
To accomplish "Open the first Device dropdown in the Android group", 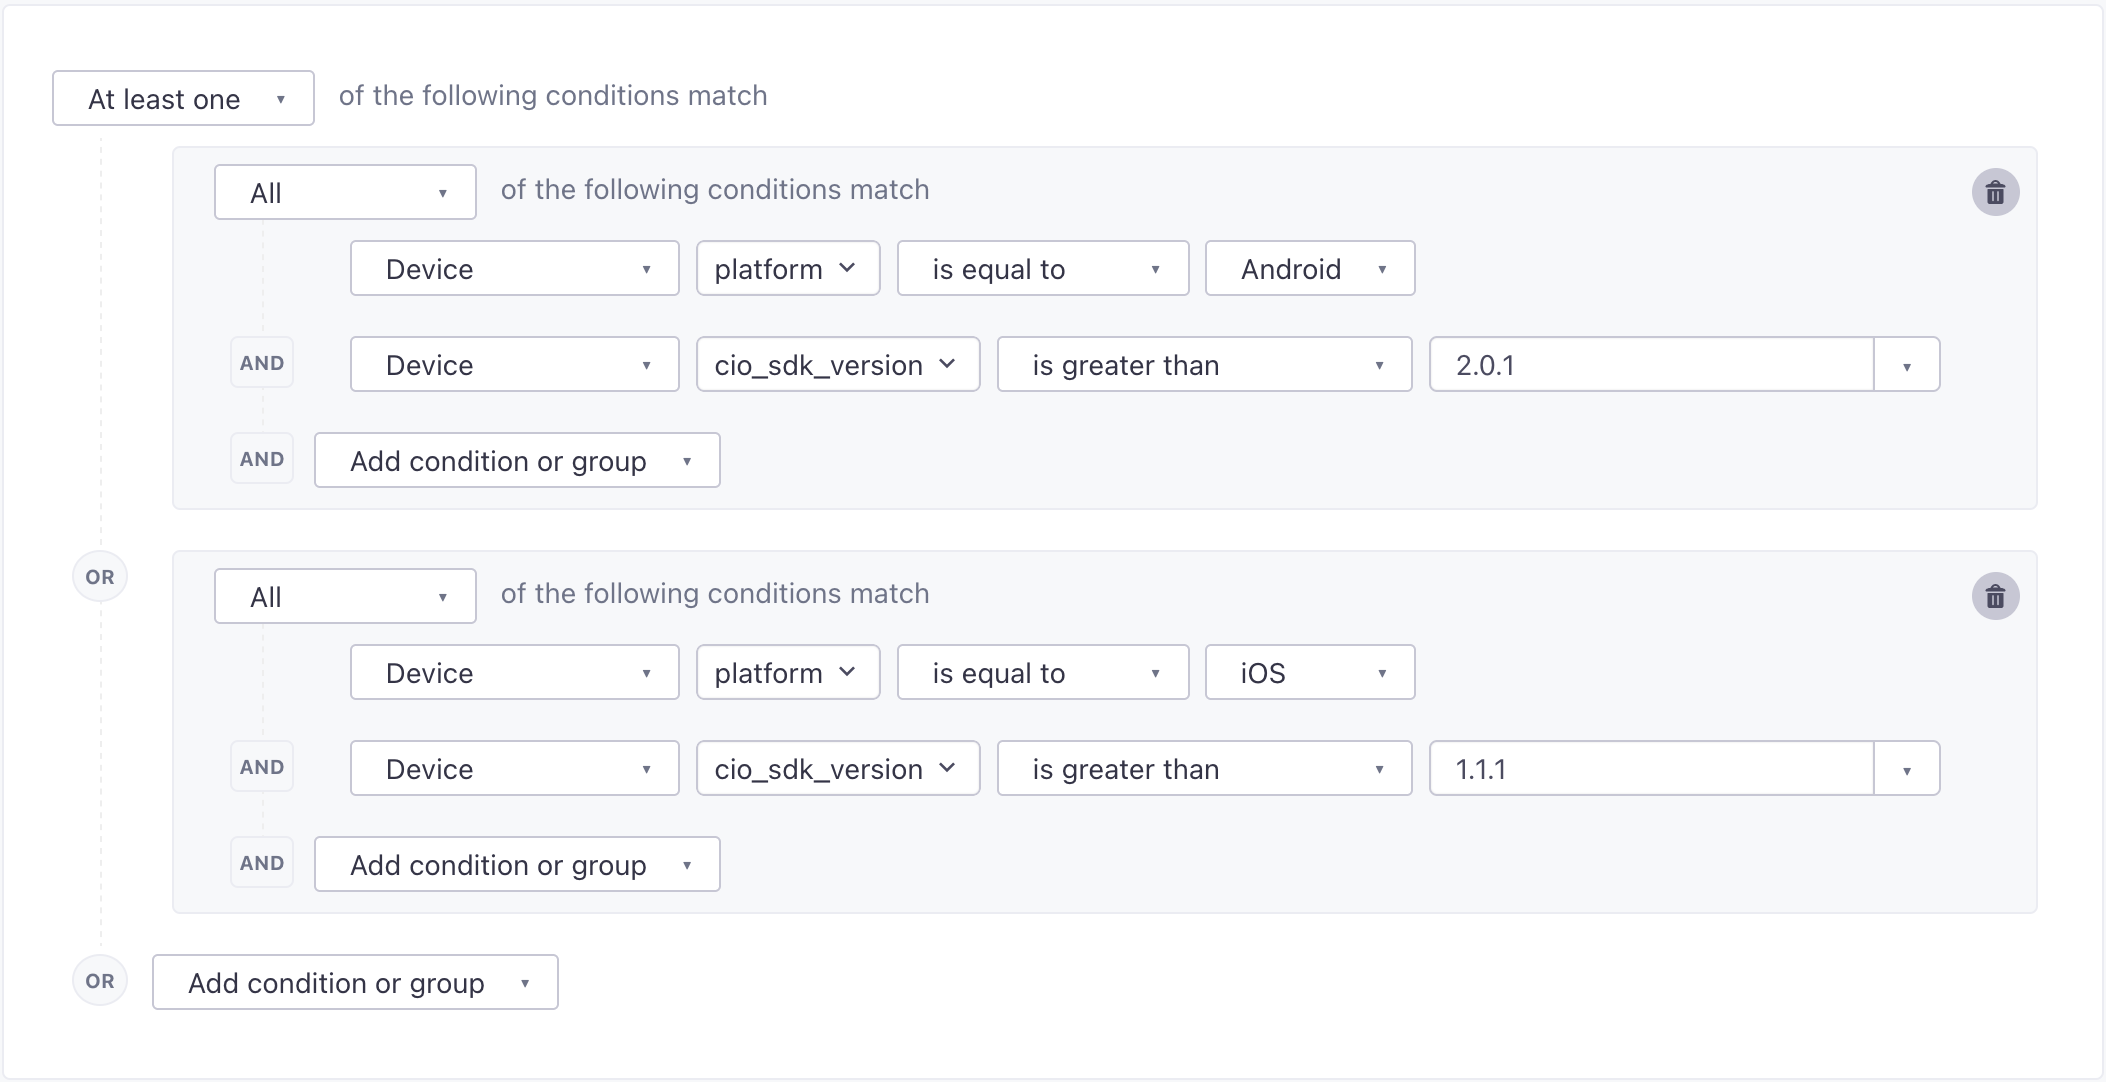I will tap(514, 268).
